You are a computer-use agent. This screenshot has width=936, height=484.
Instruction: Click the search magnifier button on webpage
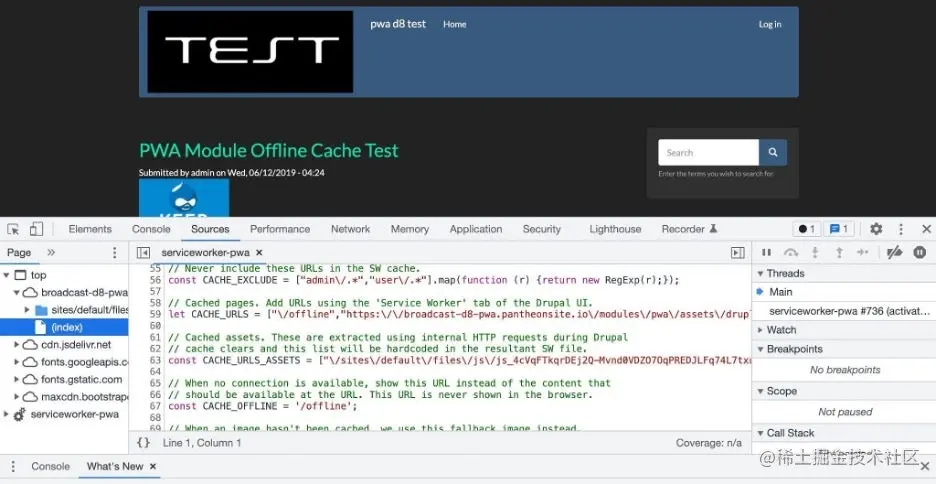point(772,153)
